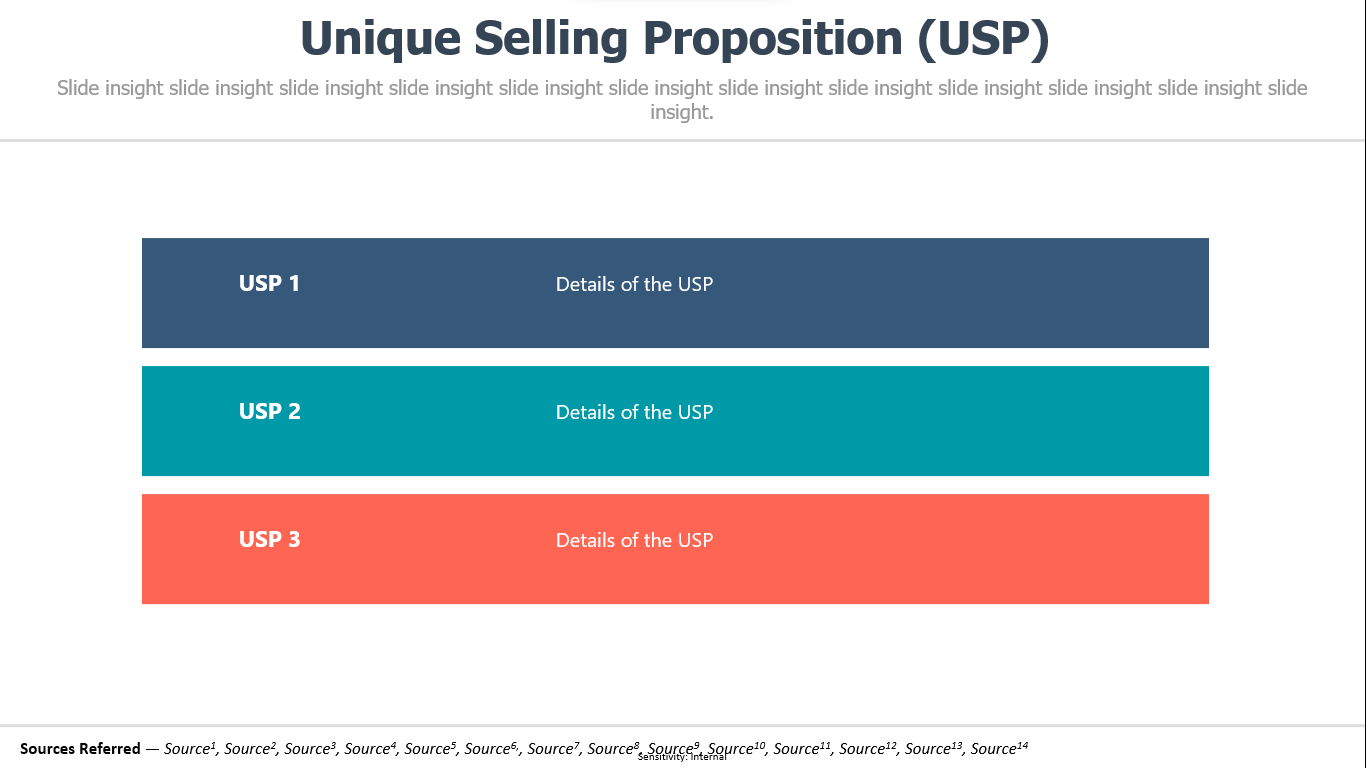Open Source 14 reference in footer

pyautogui.click(x=999, y=748)
